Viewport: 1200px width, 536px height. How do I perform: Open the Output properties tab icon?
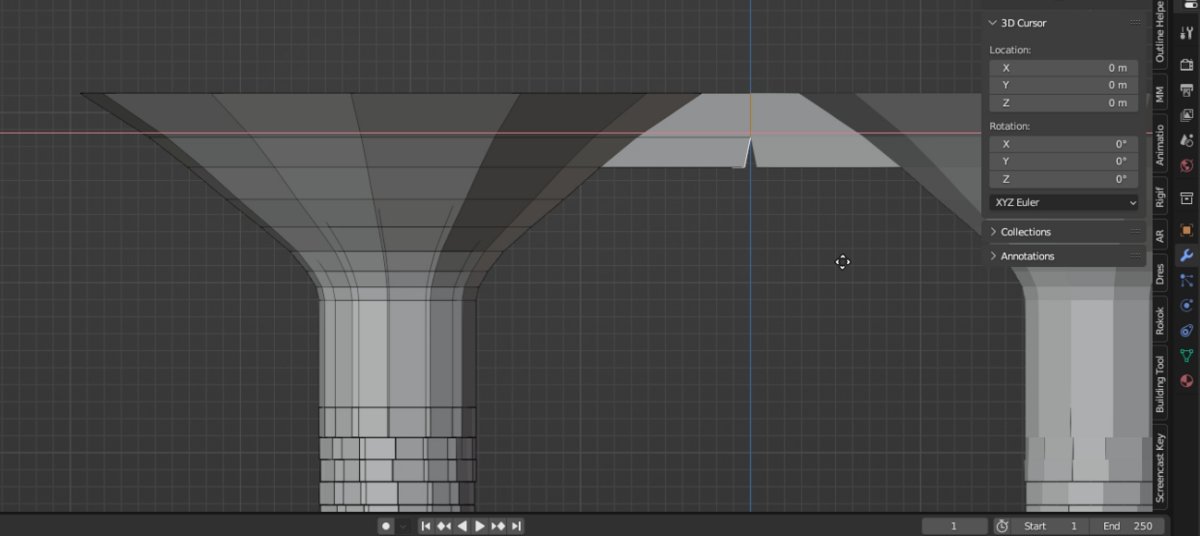(1187, 90)
